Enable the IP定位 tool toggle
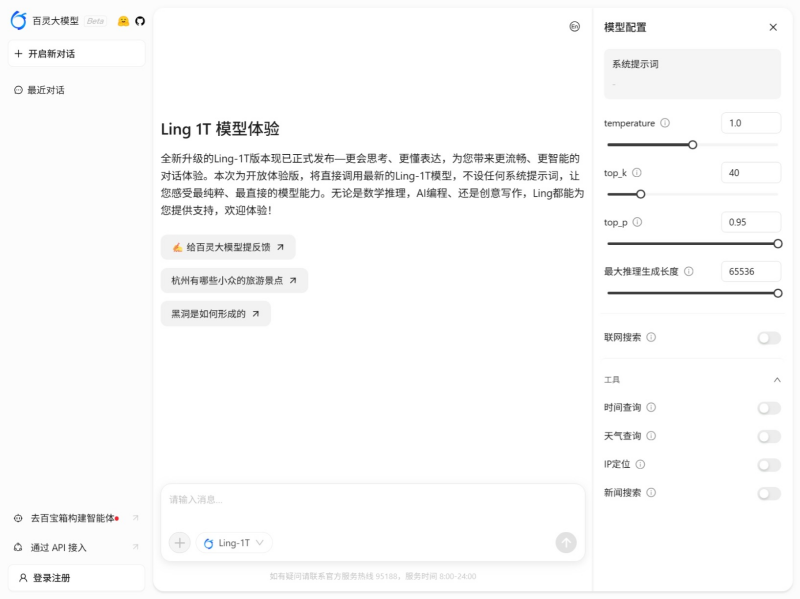This screenshot has height=599, width=800. (768, 464)
